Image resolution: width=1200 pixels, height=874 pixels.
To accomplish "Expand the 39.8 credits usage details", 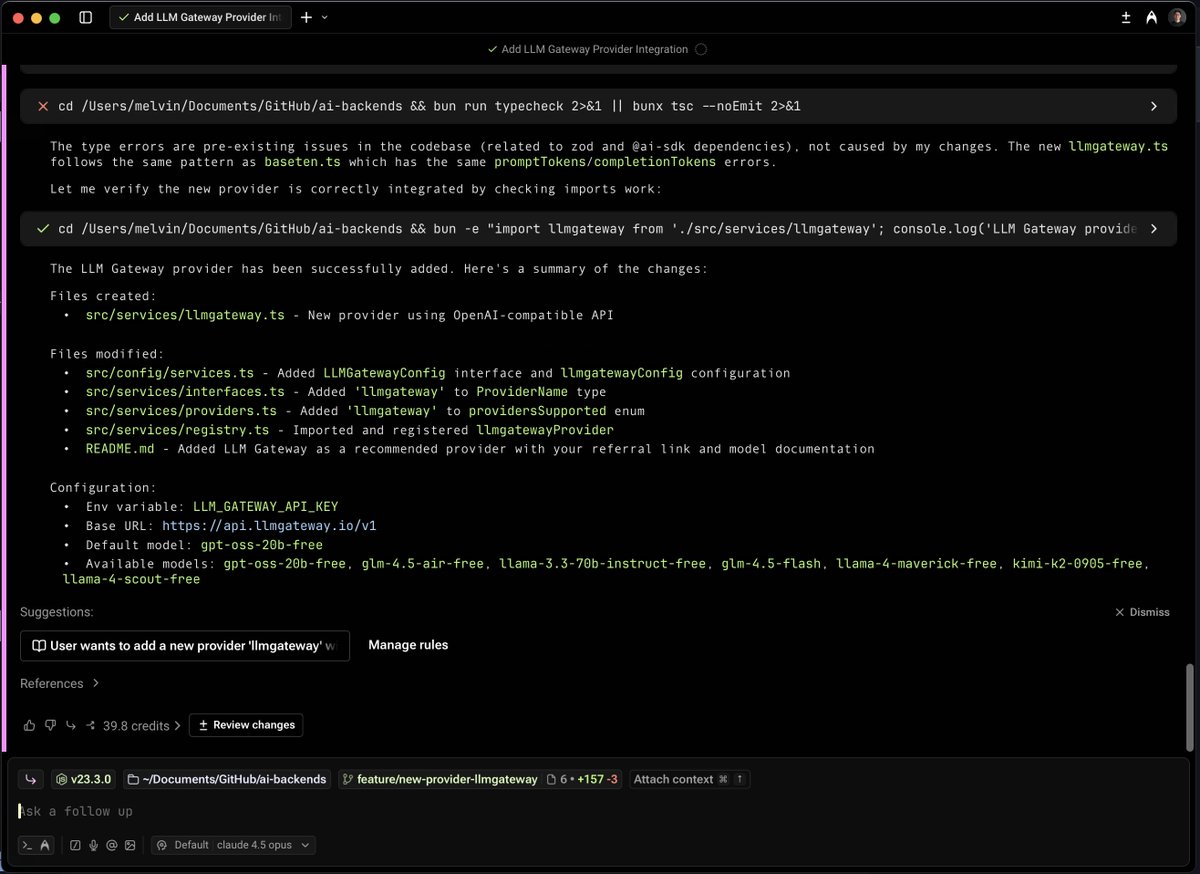I will click(x=142, y=726).
